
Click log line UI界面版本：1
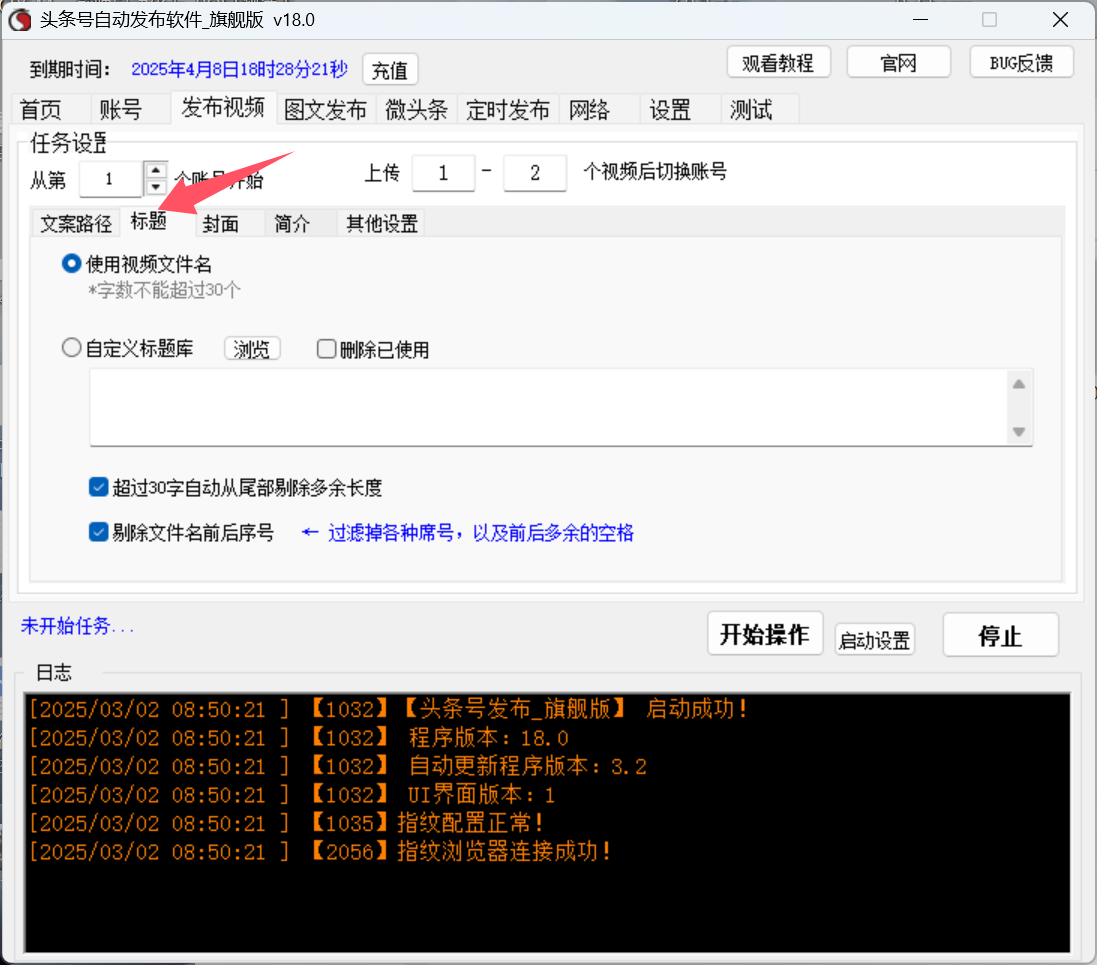[291, 795]
